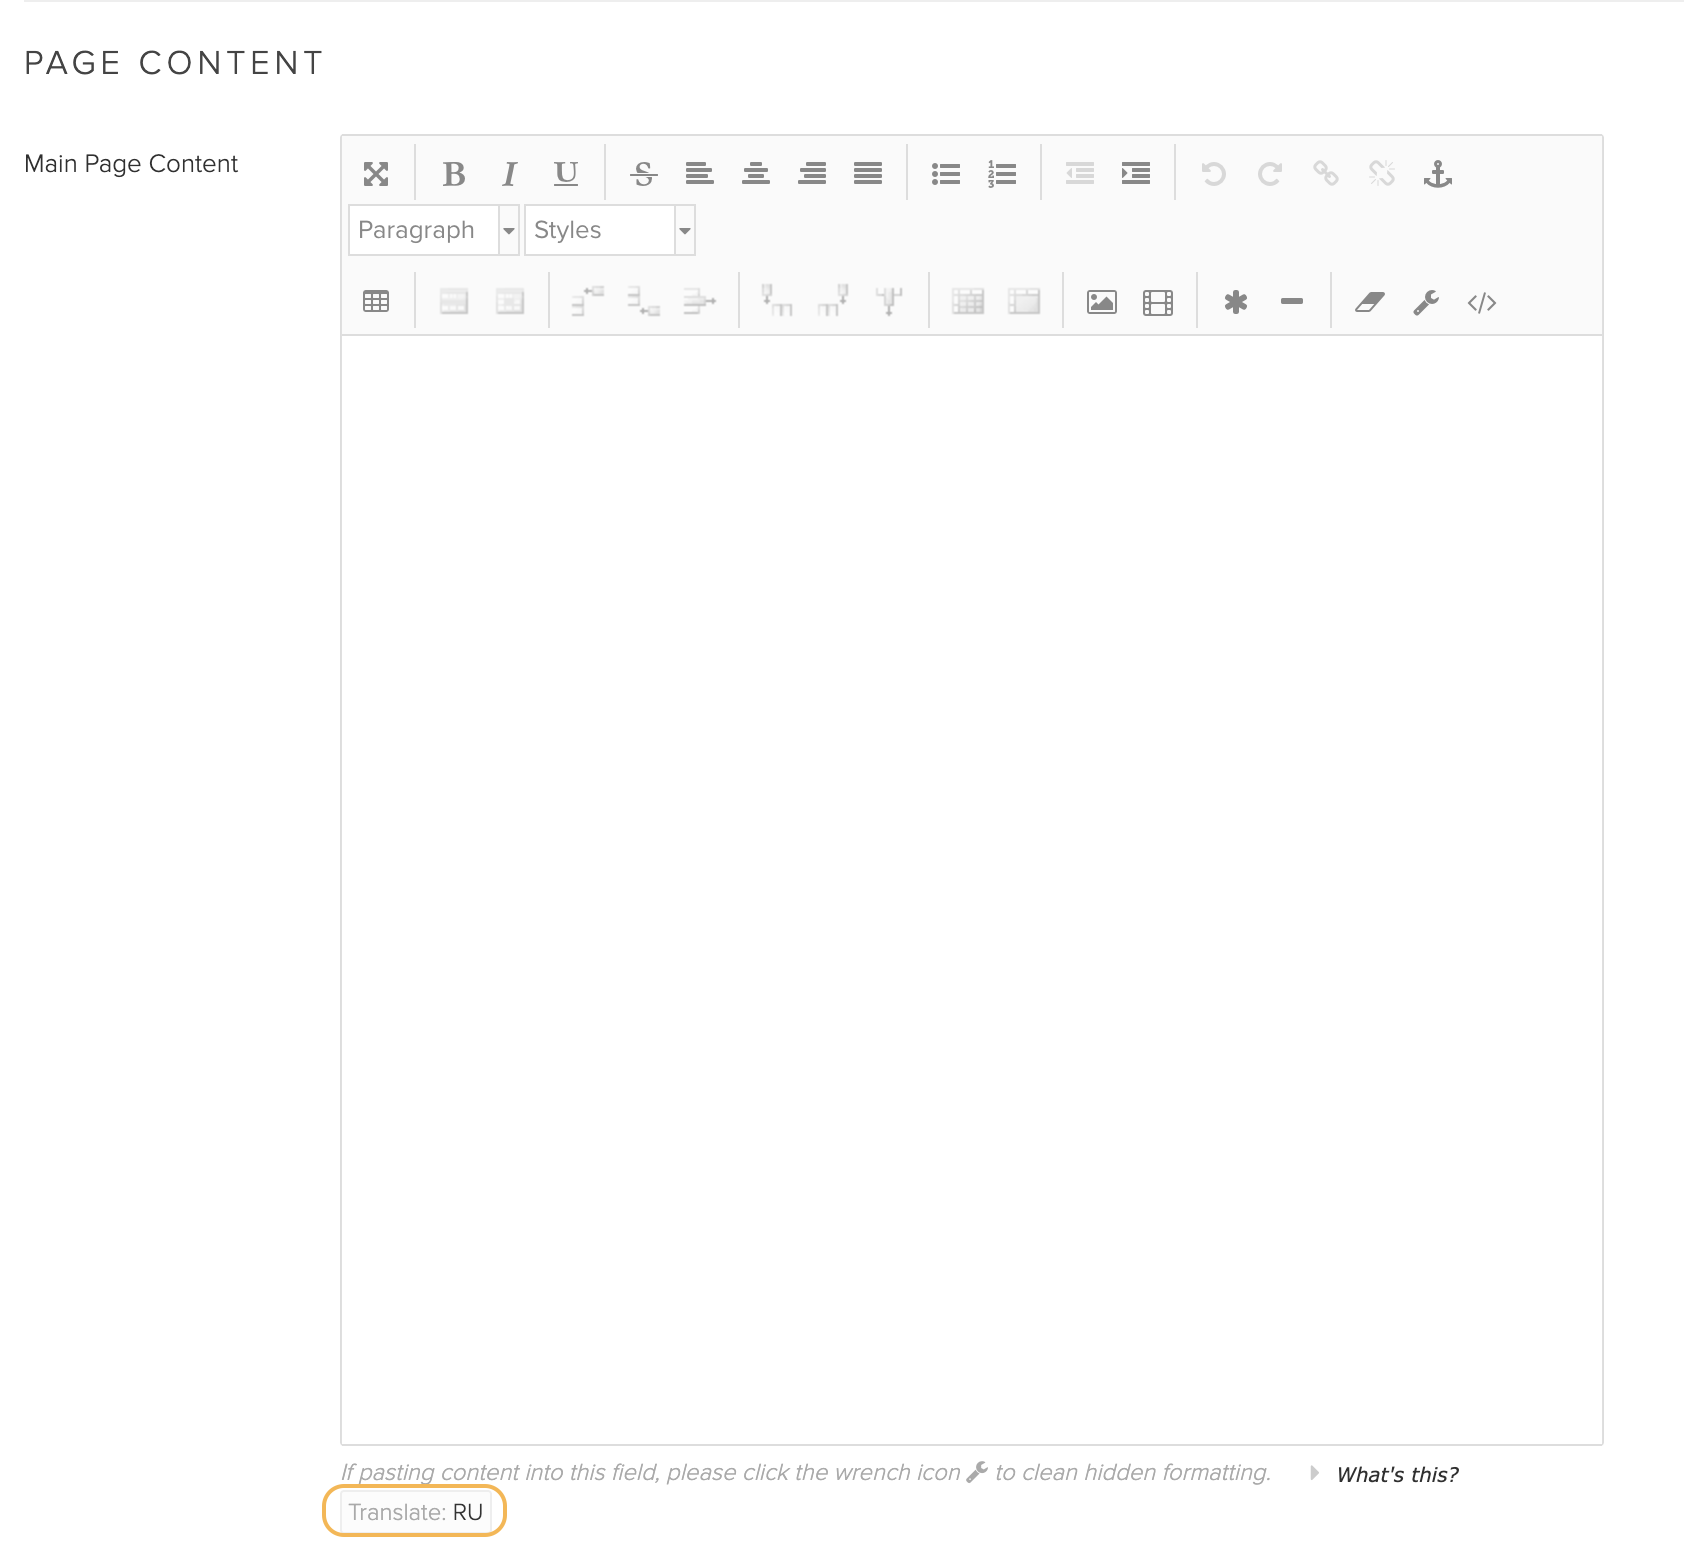The height and width of the screenshot is (1562, 1684).
Task: Split merged table cells icon
Action: (x=968, y=302)
